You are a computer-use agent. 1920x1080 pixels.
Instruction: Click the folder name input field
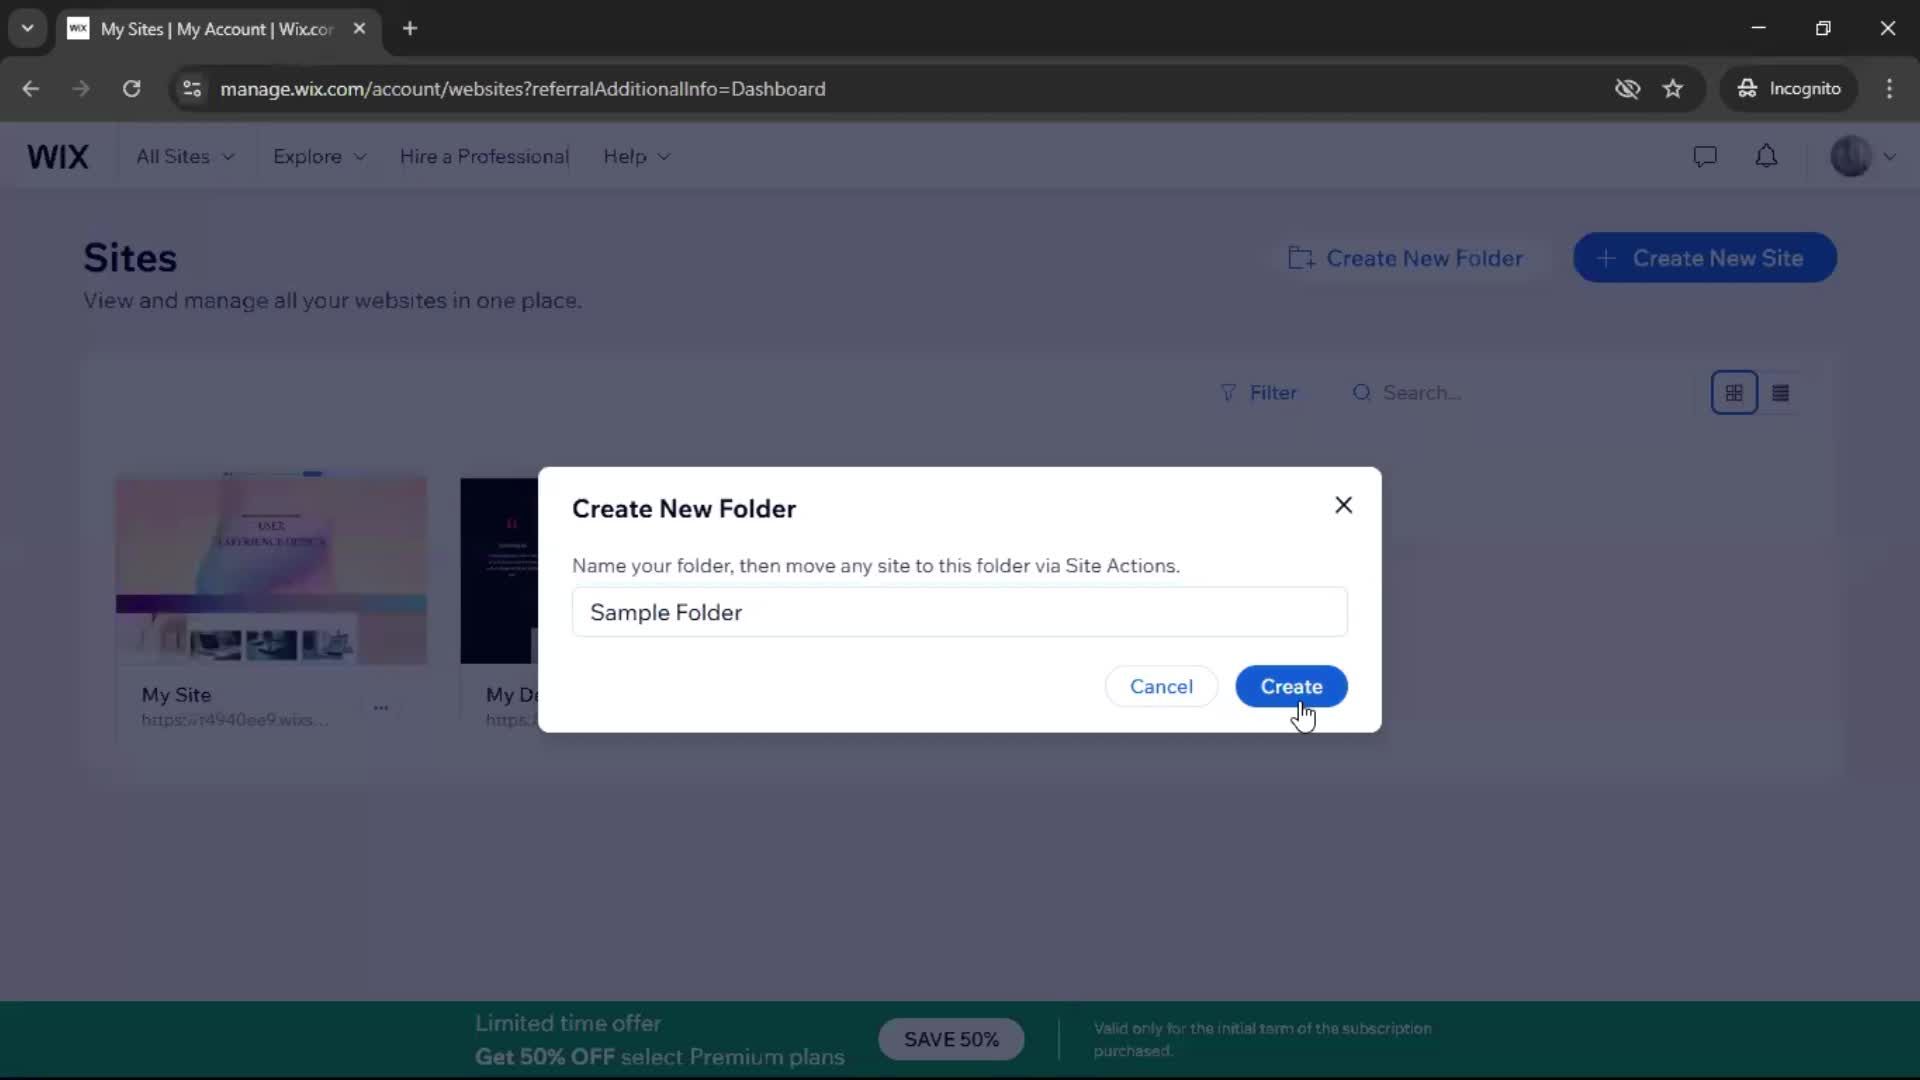(x=959, y=612)
